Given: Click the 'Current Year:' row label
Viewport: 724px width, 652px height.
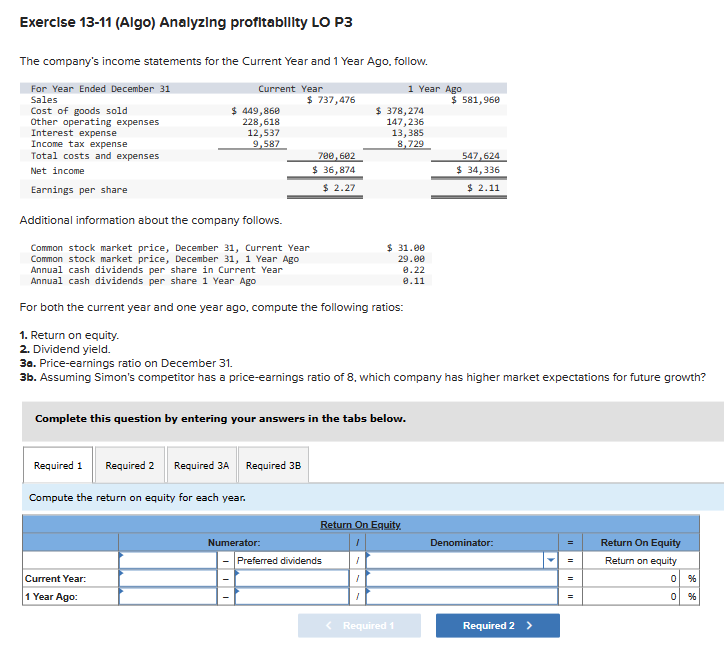Looking at the screenshot, I should pos(55,579).
